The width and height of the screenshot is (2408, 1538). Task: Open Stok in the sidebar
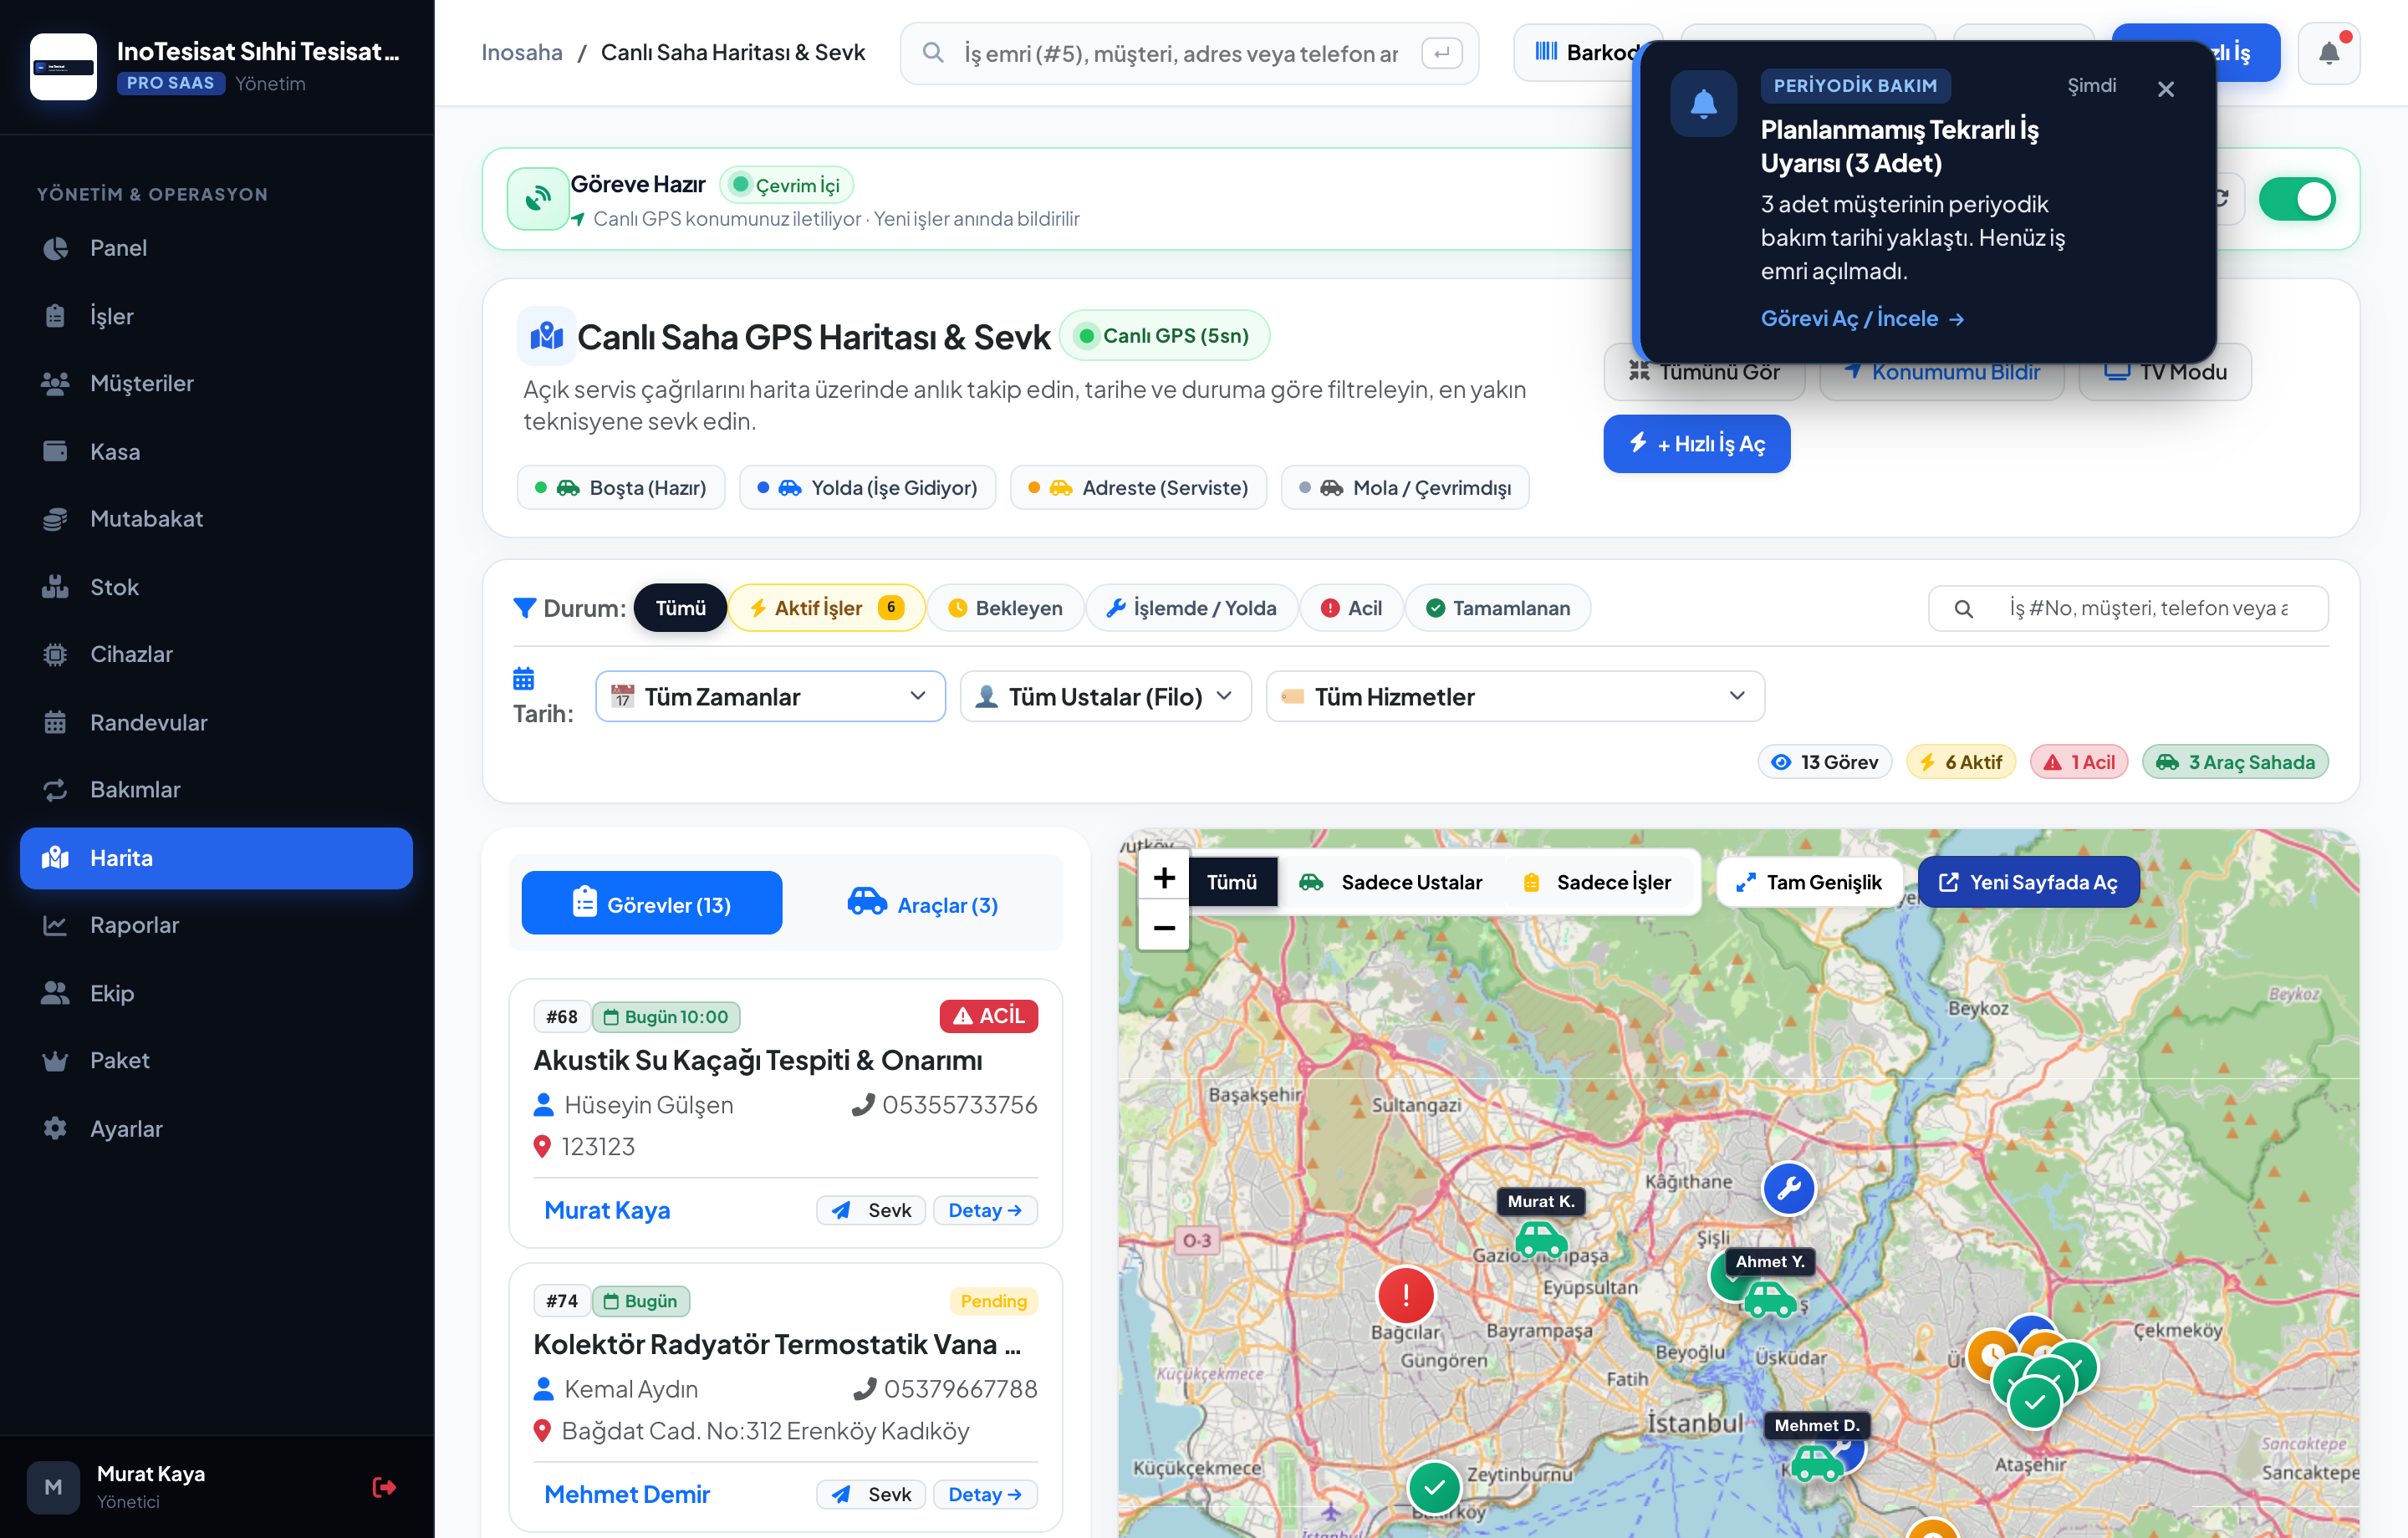216,587
